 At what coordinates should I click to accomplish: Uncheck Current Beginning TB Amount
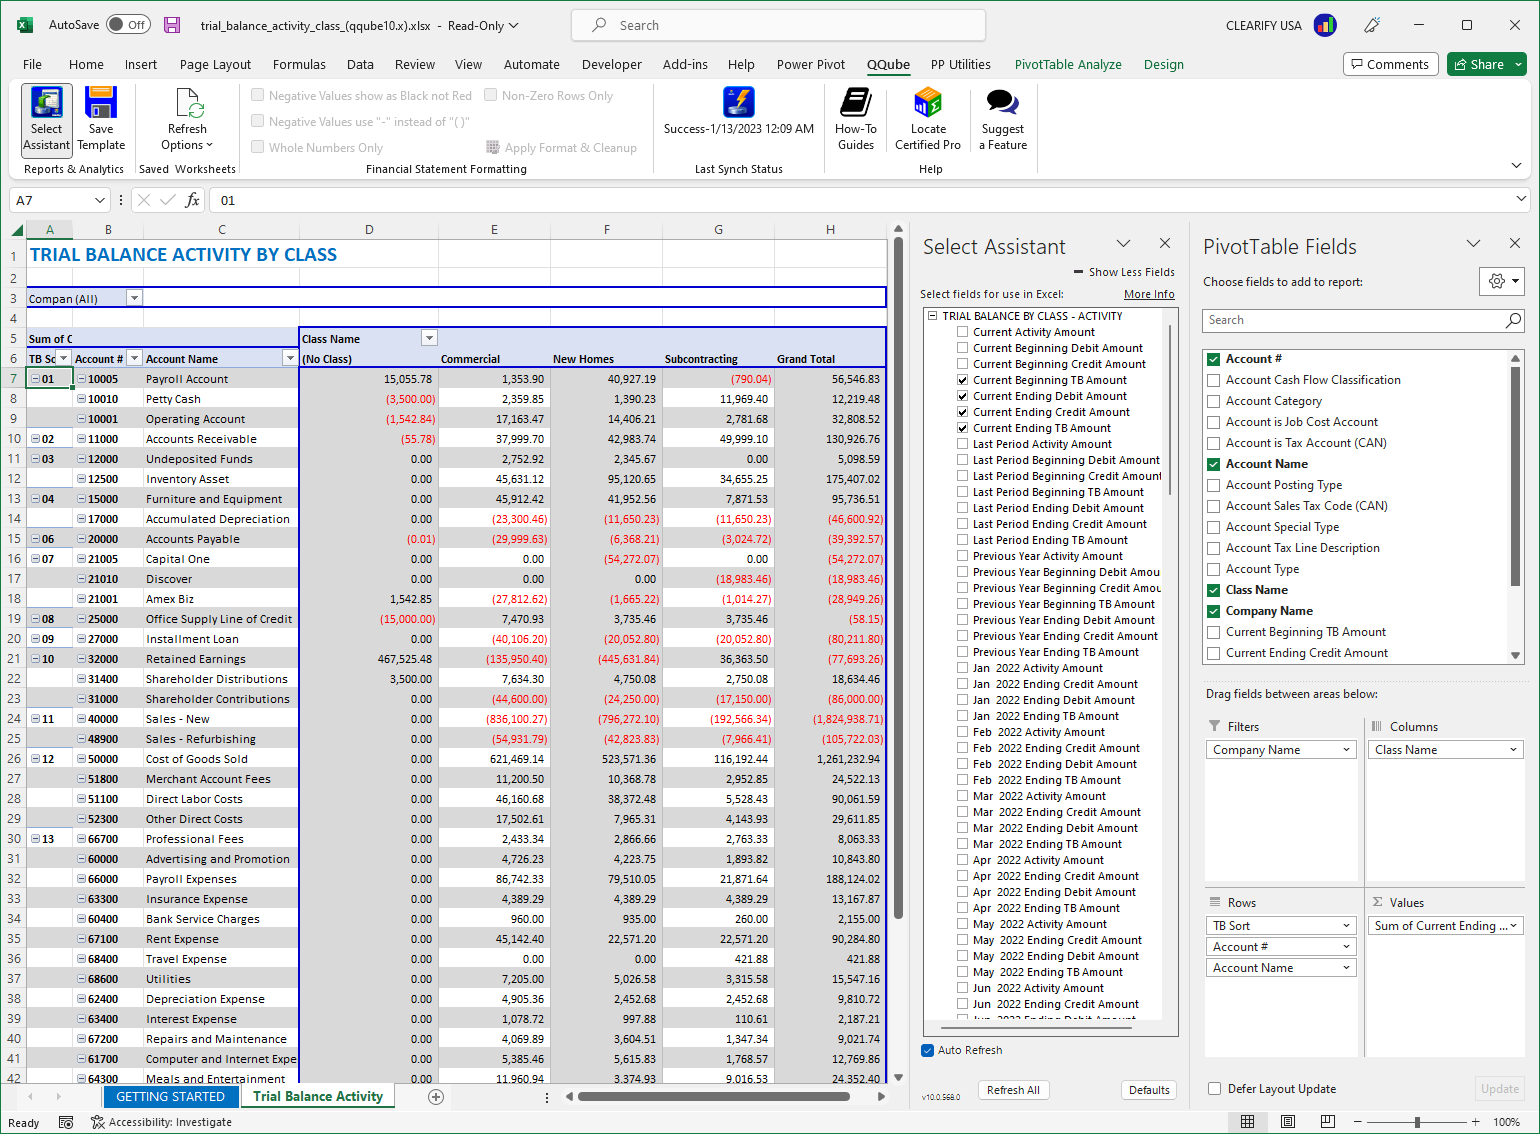point(962,380)
